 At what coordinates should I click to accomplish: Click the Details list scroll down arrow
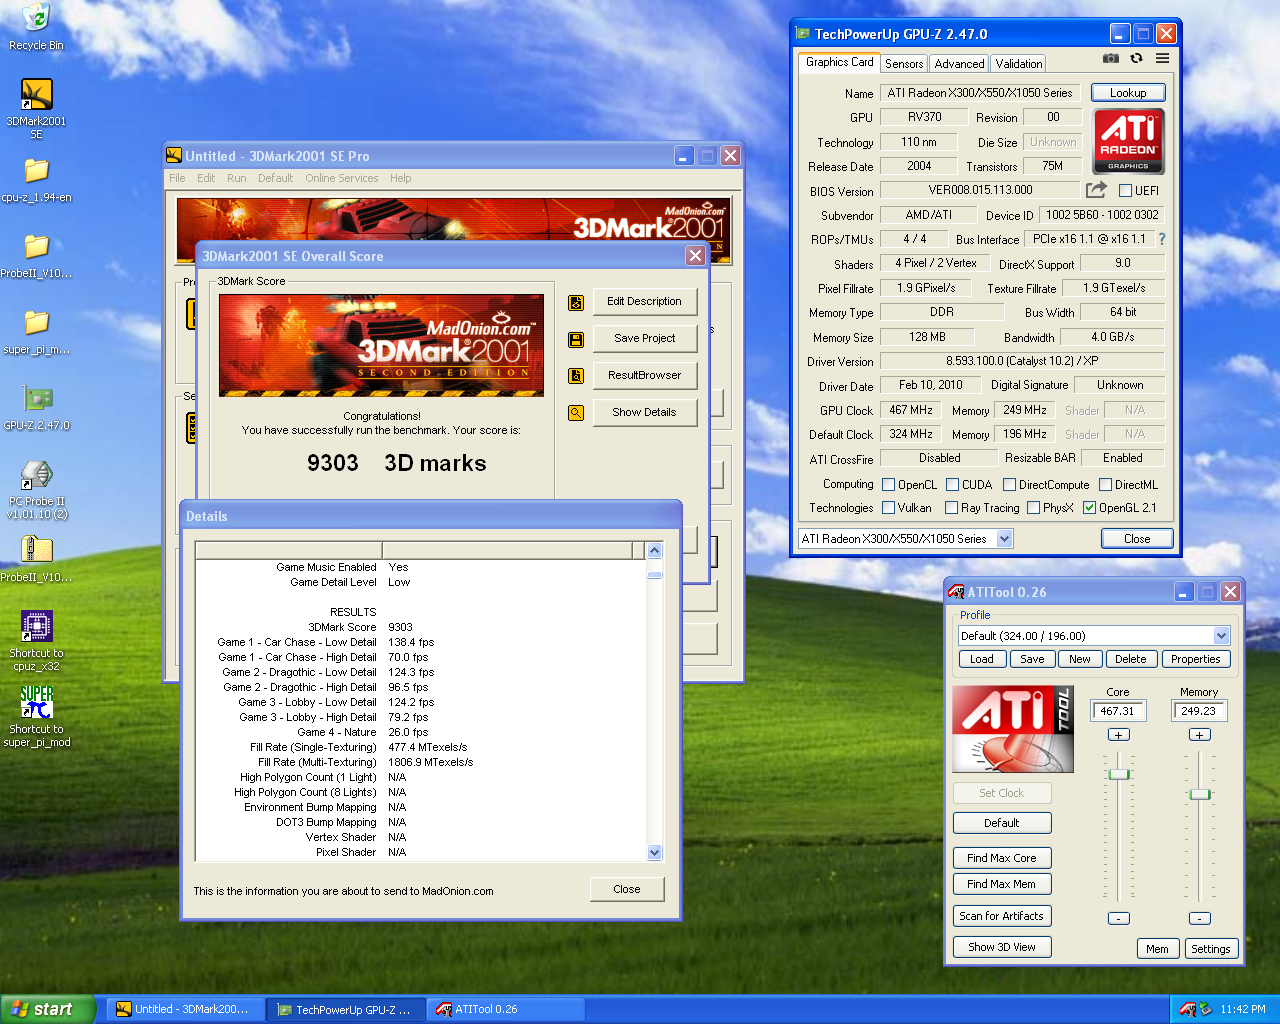pos(655,853)
